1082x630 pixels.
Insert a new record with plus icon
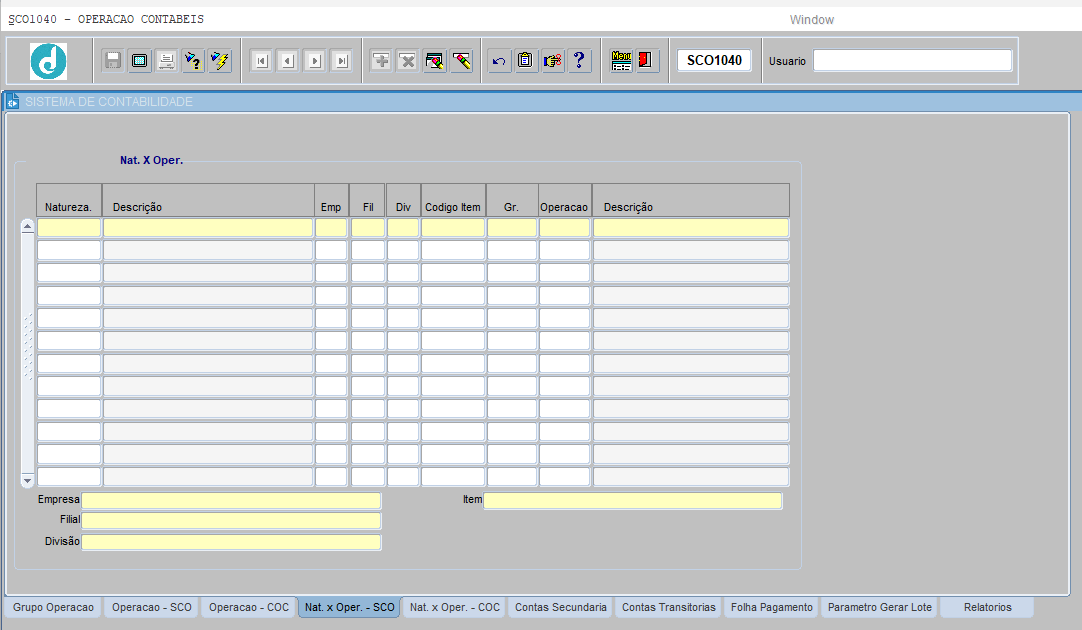click(x=381, y=61)
